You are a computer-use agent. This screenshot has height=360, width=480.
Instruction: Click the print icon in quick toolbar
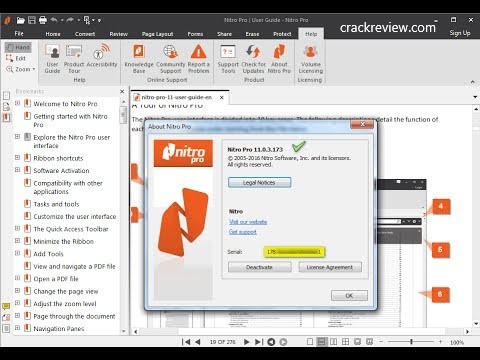point(43,20)
